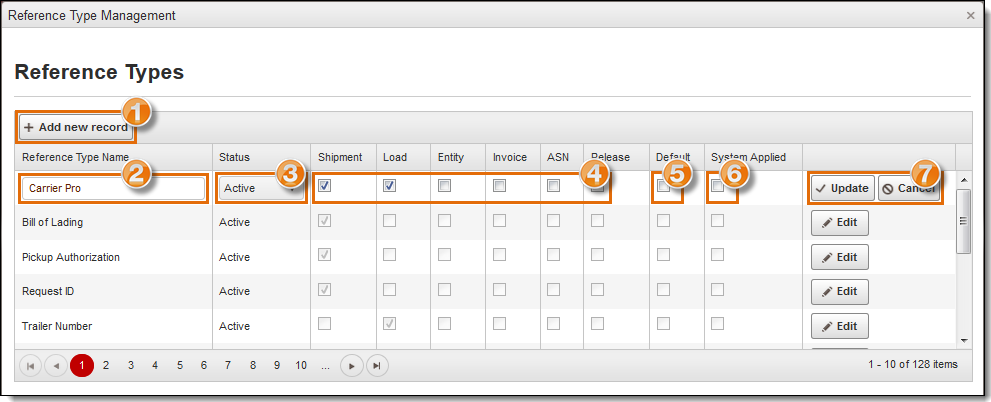Image resolution: width=991 pixels, height=402 pixels.
Task: Click Edit for Bill of Lading row
Action: click(x=839, y=223)
